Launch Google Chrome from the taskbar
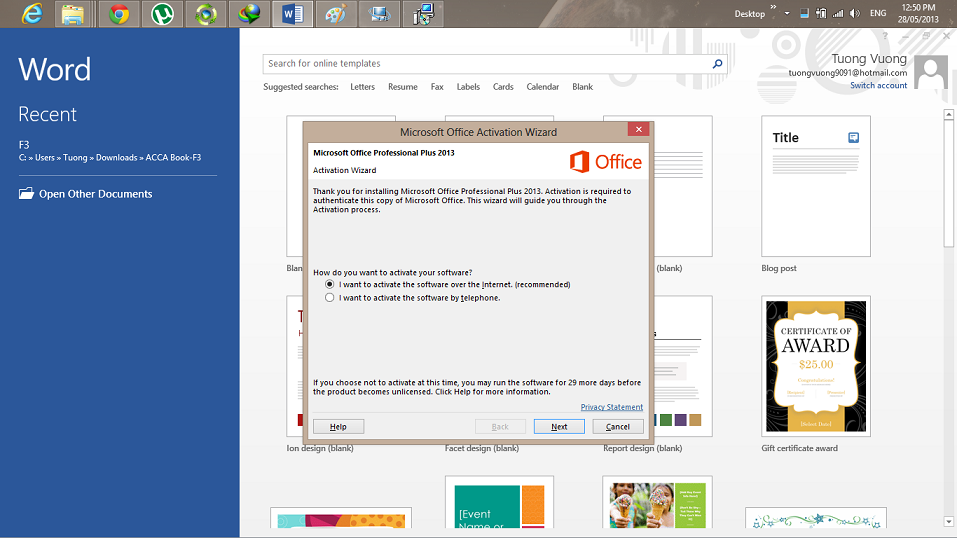Screen dimensions: 957x538 click(x=119, y=13)
